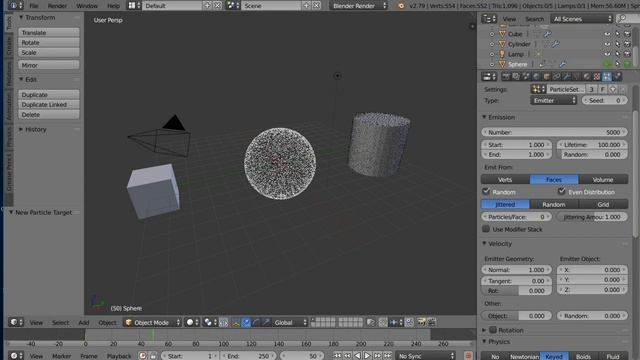This screenshot has height=360, width=640.
Task: Click the timeline record button
Action: [x=468, y=356]
